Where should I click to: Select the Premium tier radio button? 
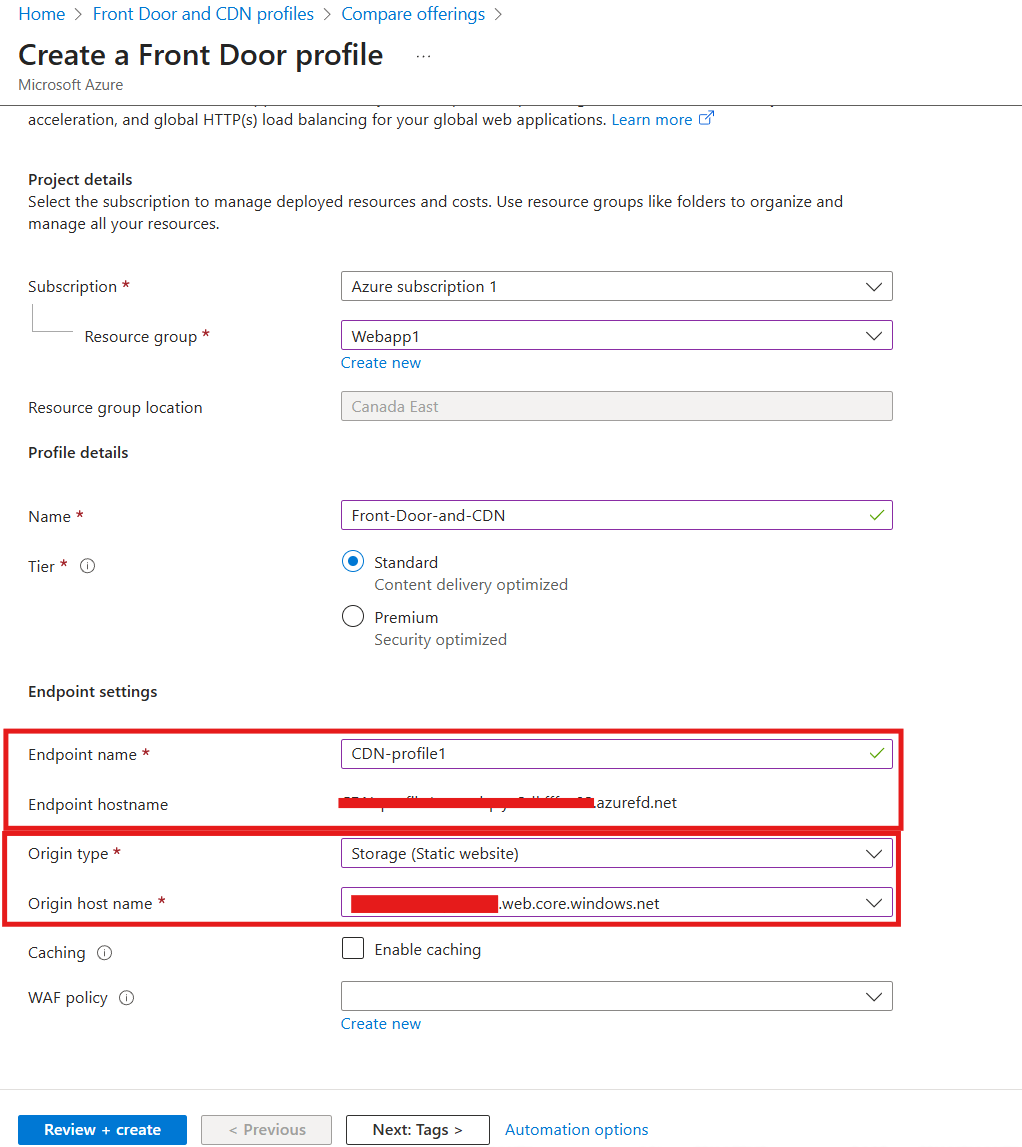click(353, 616)
